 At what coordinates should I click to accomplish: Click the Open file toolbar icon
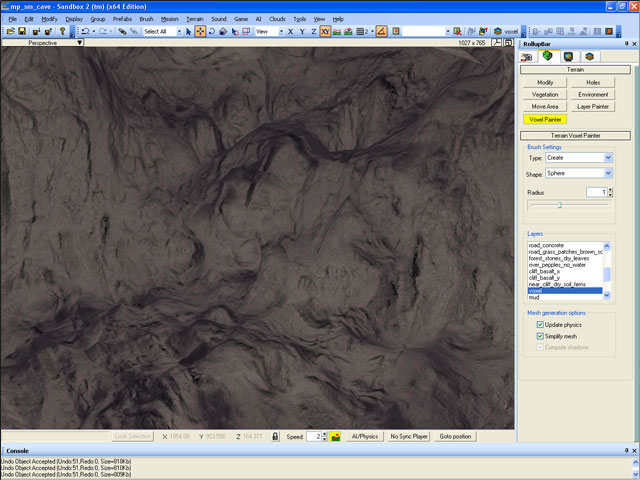coord(9,31)
